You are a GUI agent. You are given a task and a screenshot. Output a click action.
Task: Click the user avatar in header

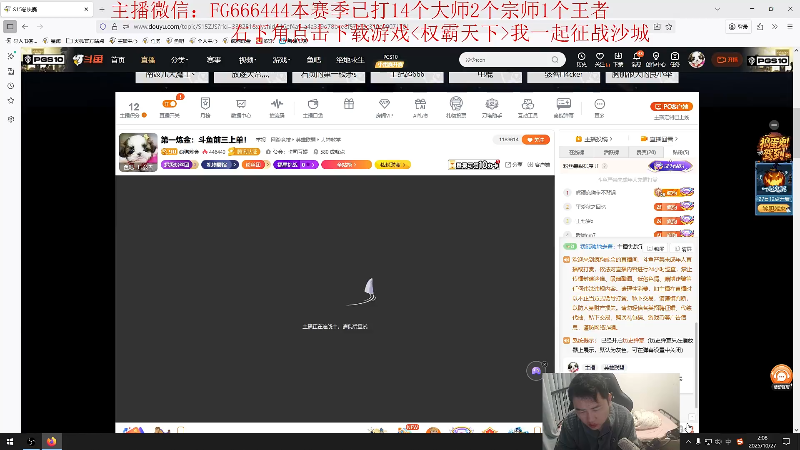coord(696,60)
